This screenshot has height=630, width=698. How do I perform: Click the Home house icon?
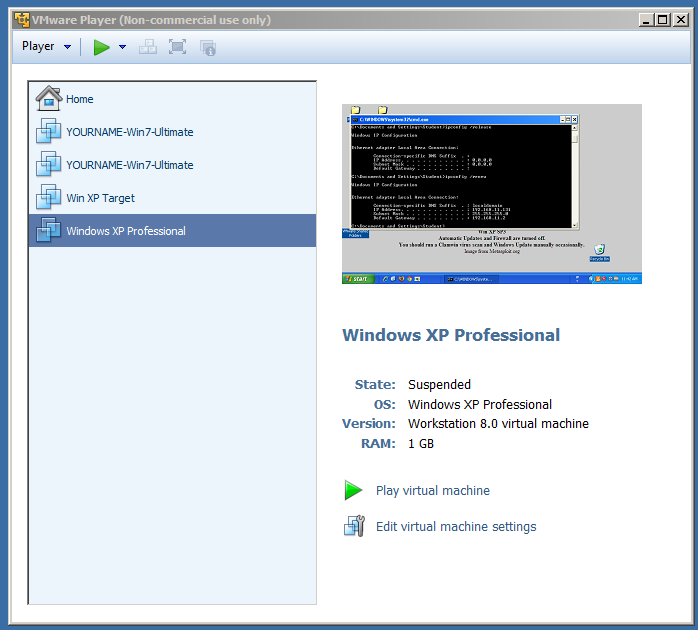[49, 98]
